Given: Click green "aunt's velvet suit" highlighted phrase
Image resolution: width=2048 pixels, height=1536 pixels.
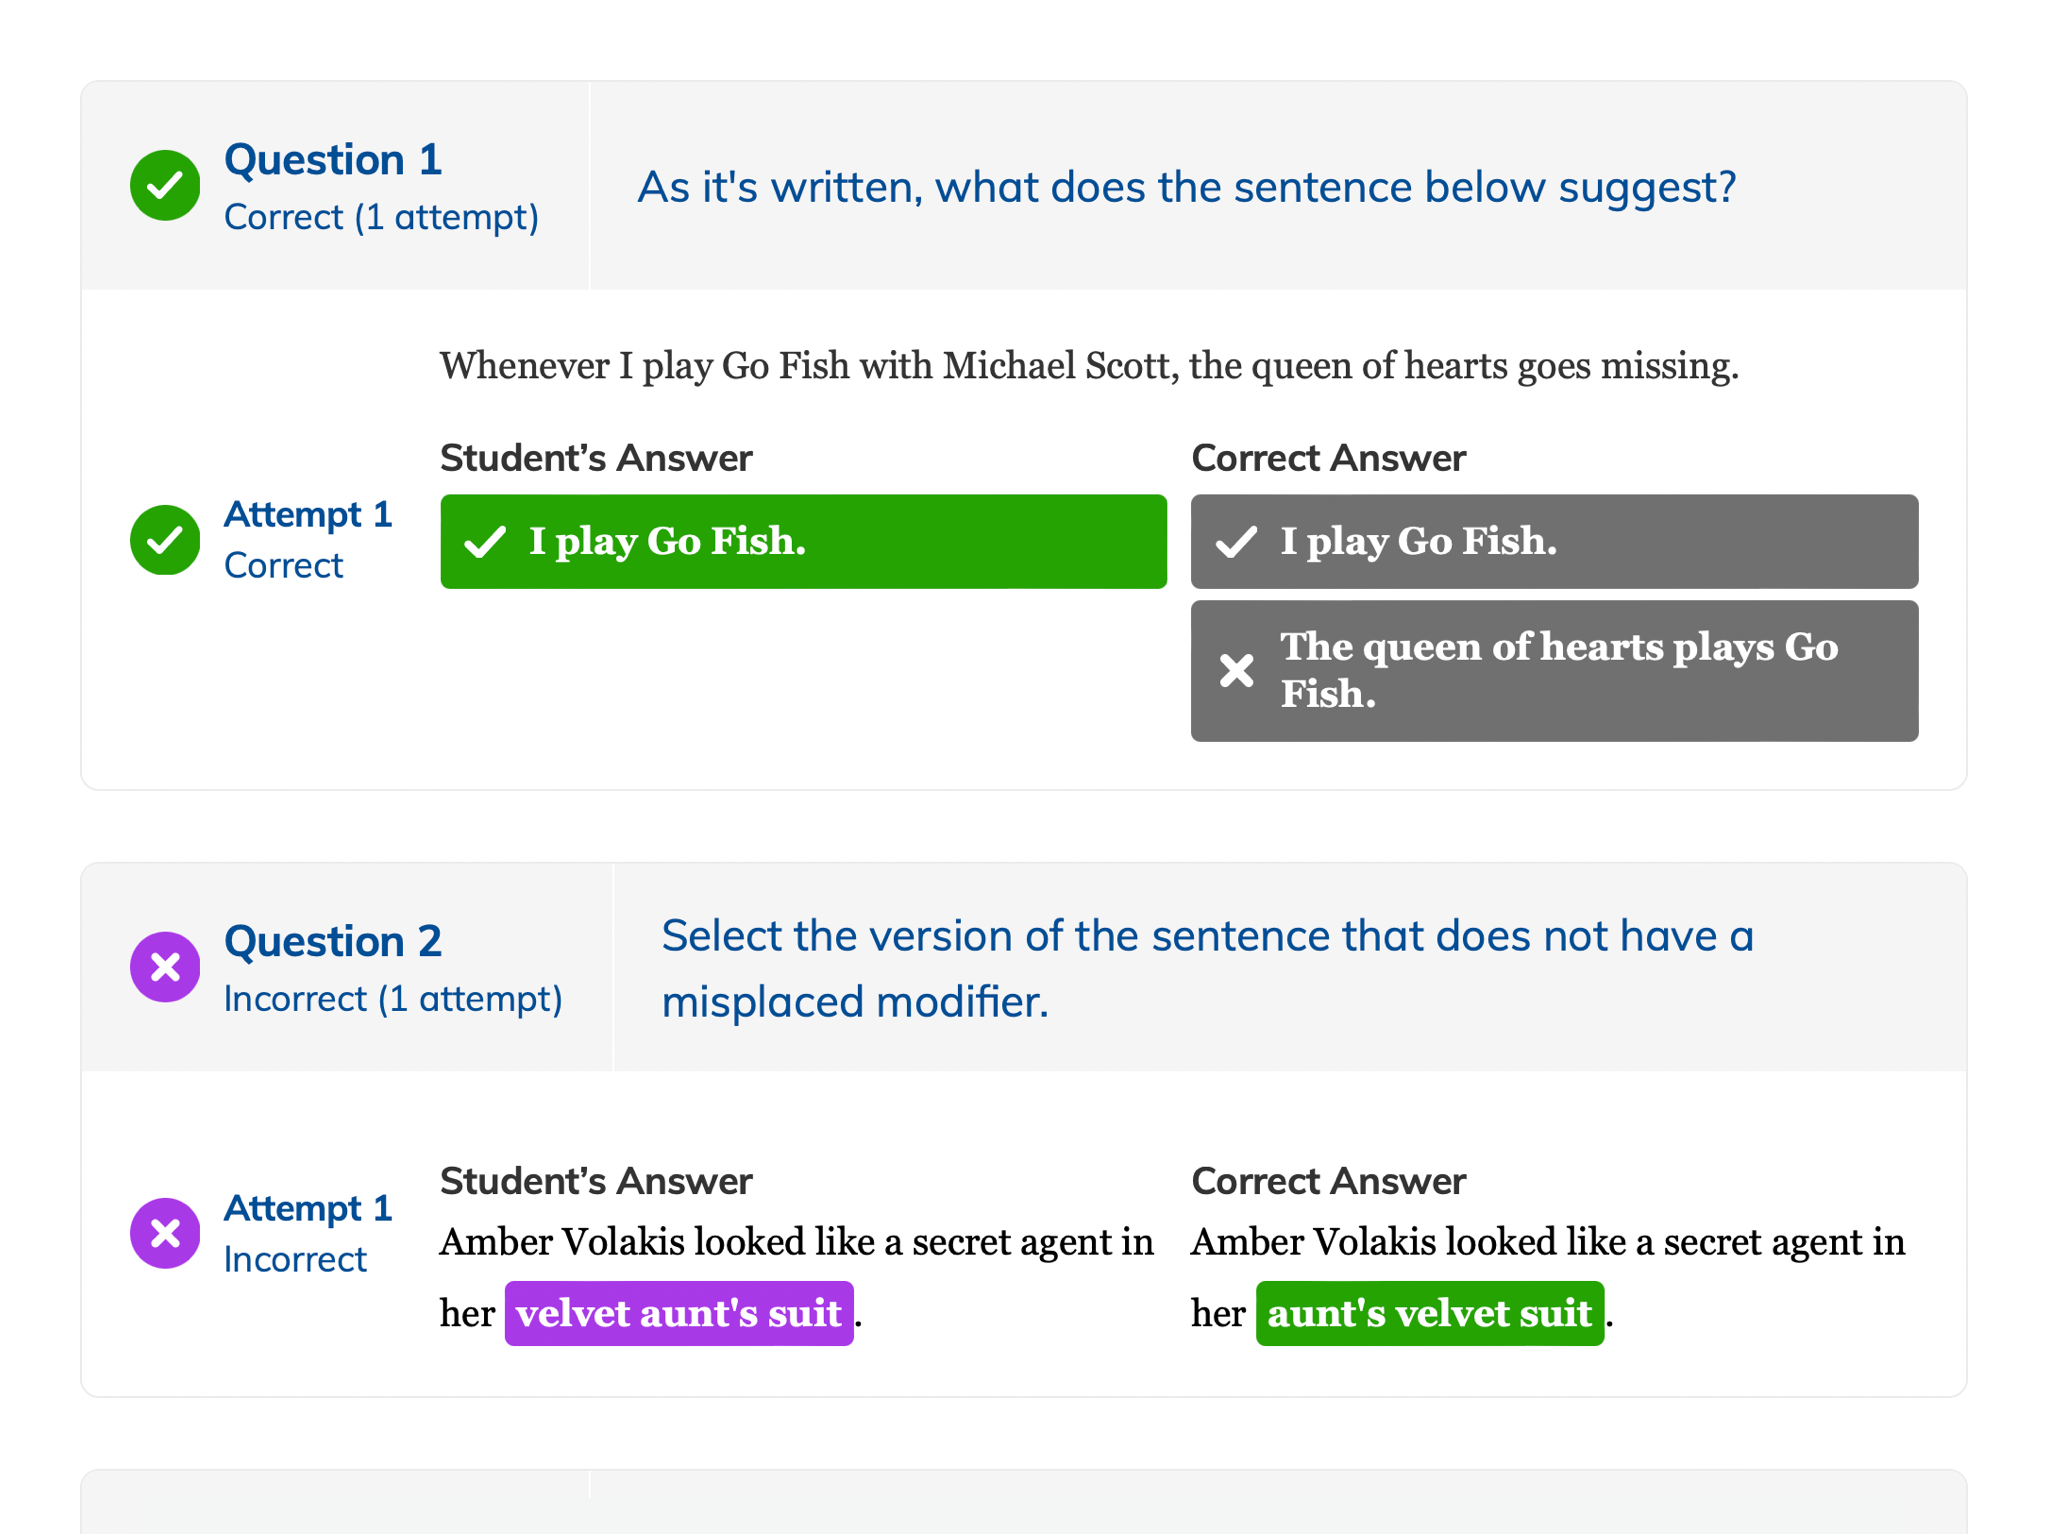Looking at the screenshot, I should (1429, 1313).
